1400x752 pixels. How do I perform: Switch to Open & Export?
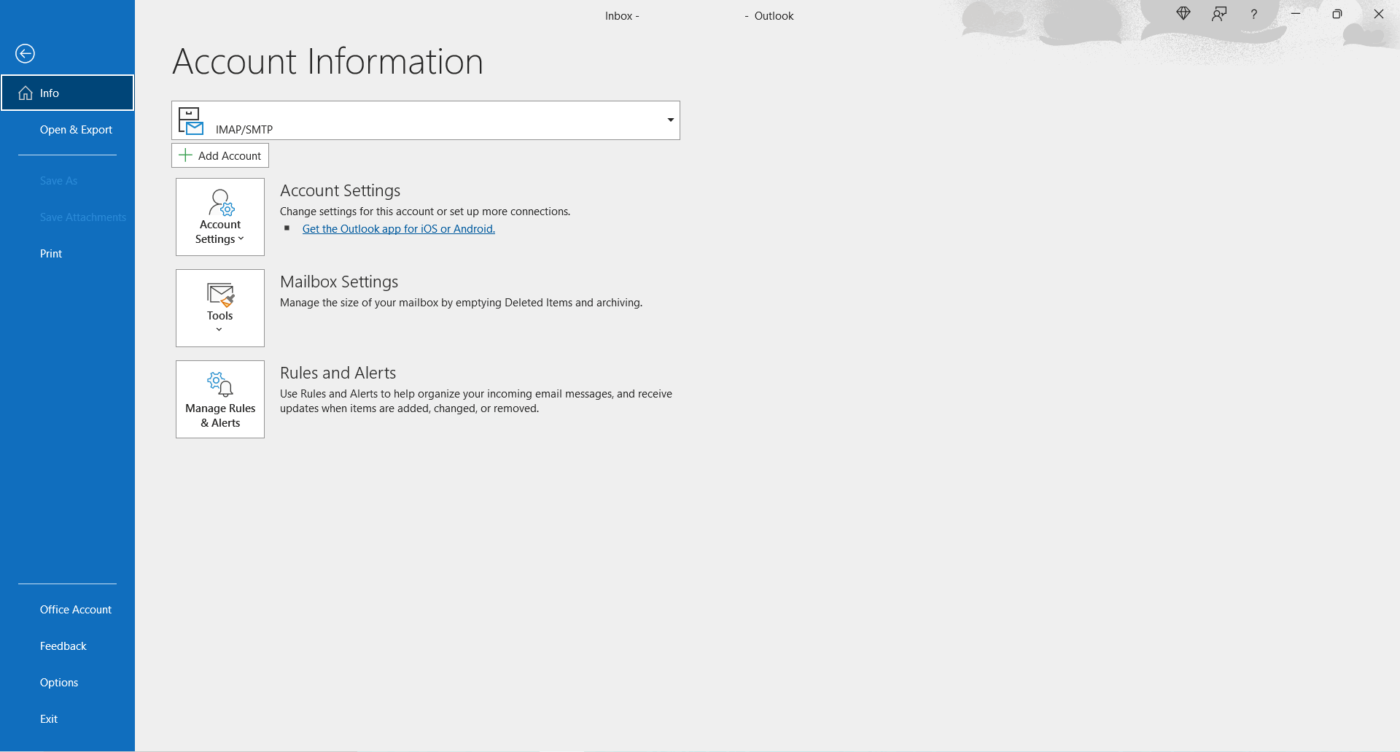(x=75, y=129)
